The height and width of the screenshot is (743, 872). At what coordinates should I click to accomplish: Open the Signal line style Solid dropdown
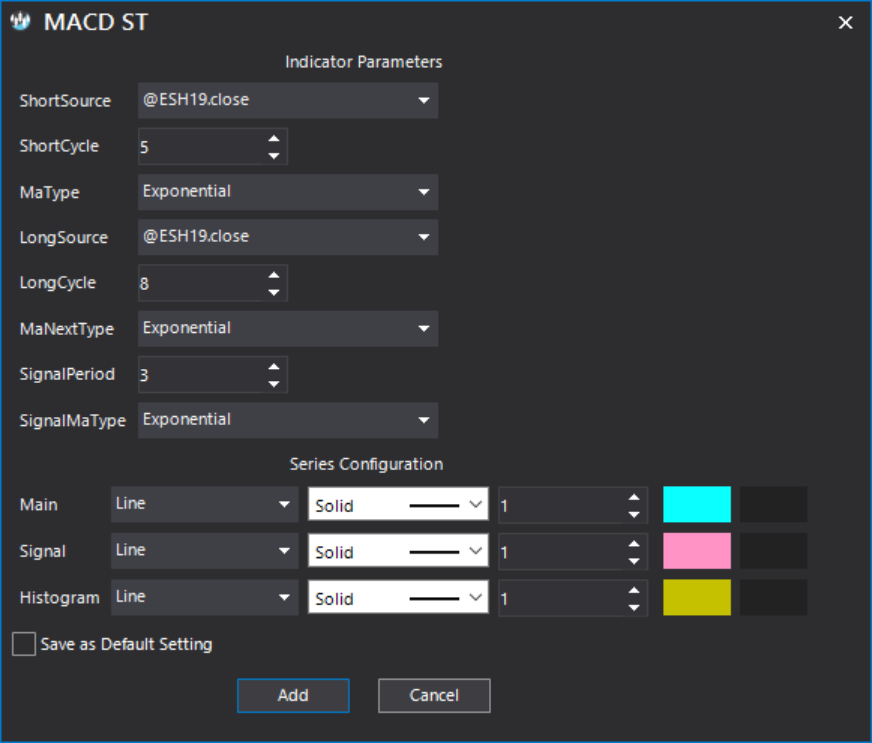398,551
